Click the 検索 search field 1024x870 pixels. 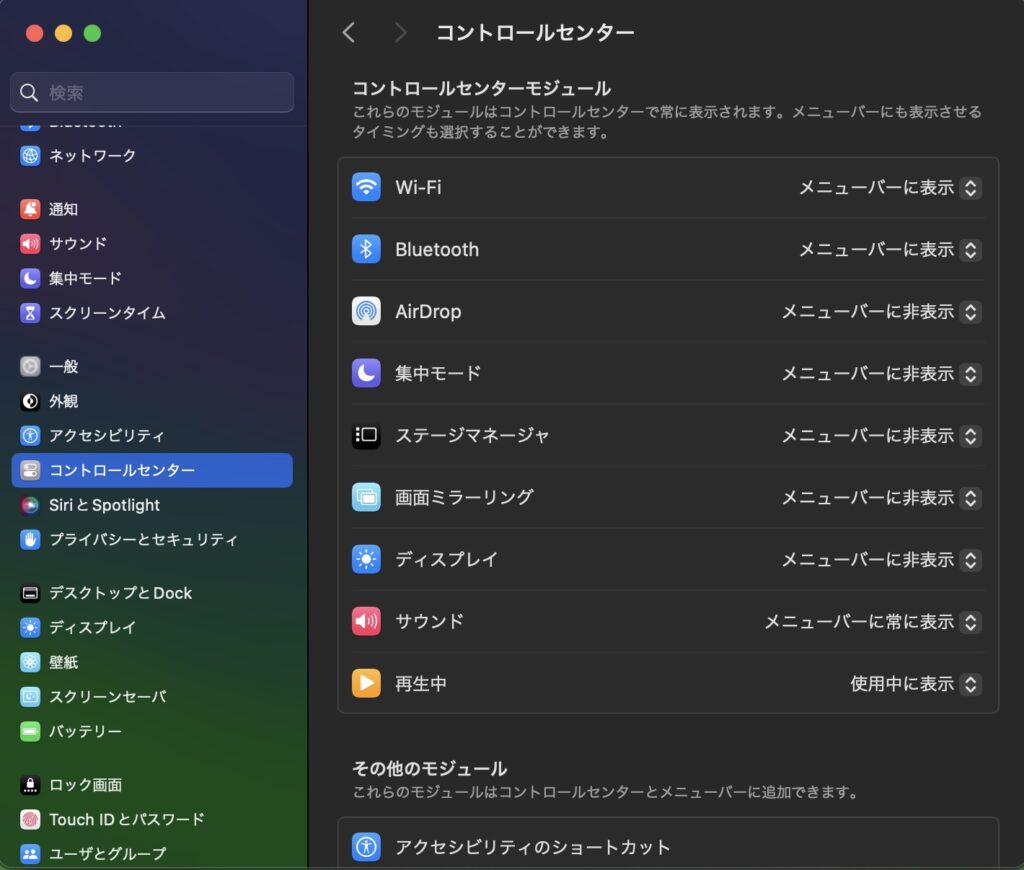[x=152, y=93]
